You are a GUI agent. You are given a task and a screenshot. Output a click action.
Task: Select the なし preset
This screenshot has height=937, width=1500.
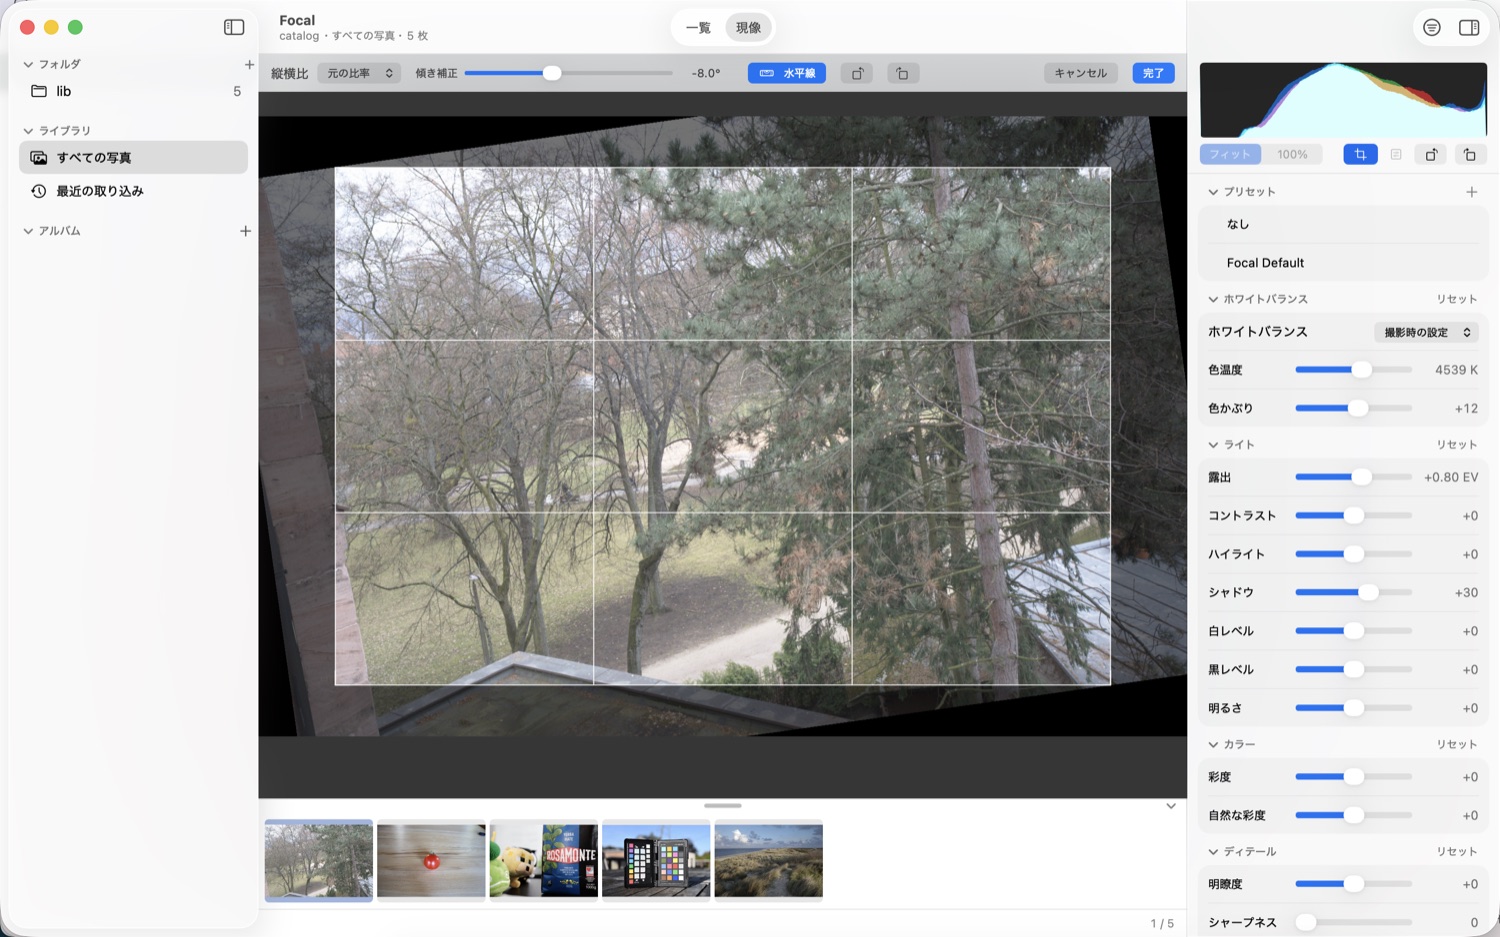coord(1343,225)
